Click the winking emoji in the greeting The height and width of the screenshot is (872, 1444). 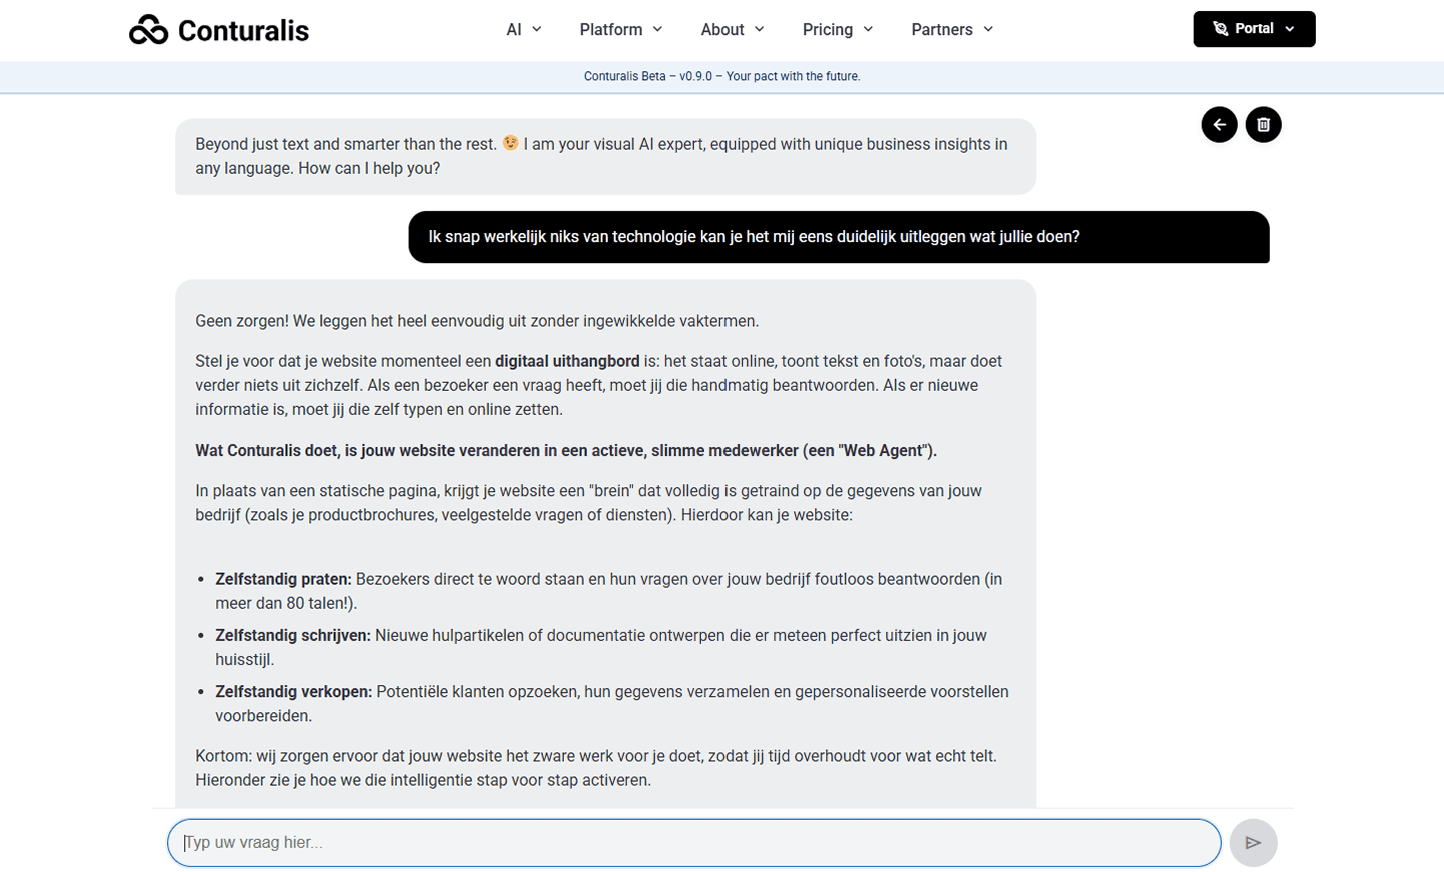coord(511,143)
